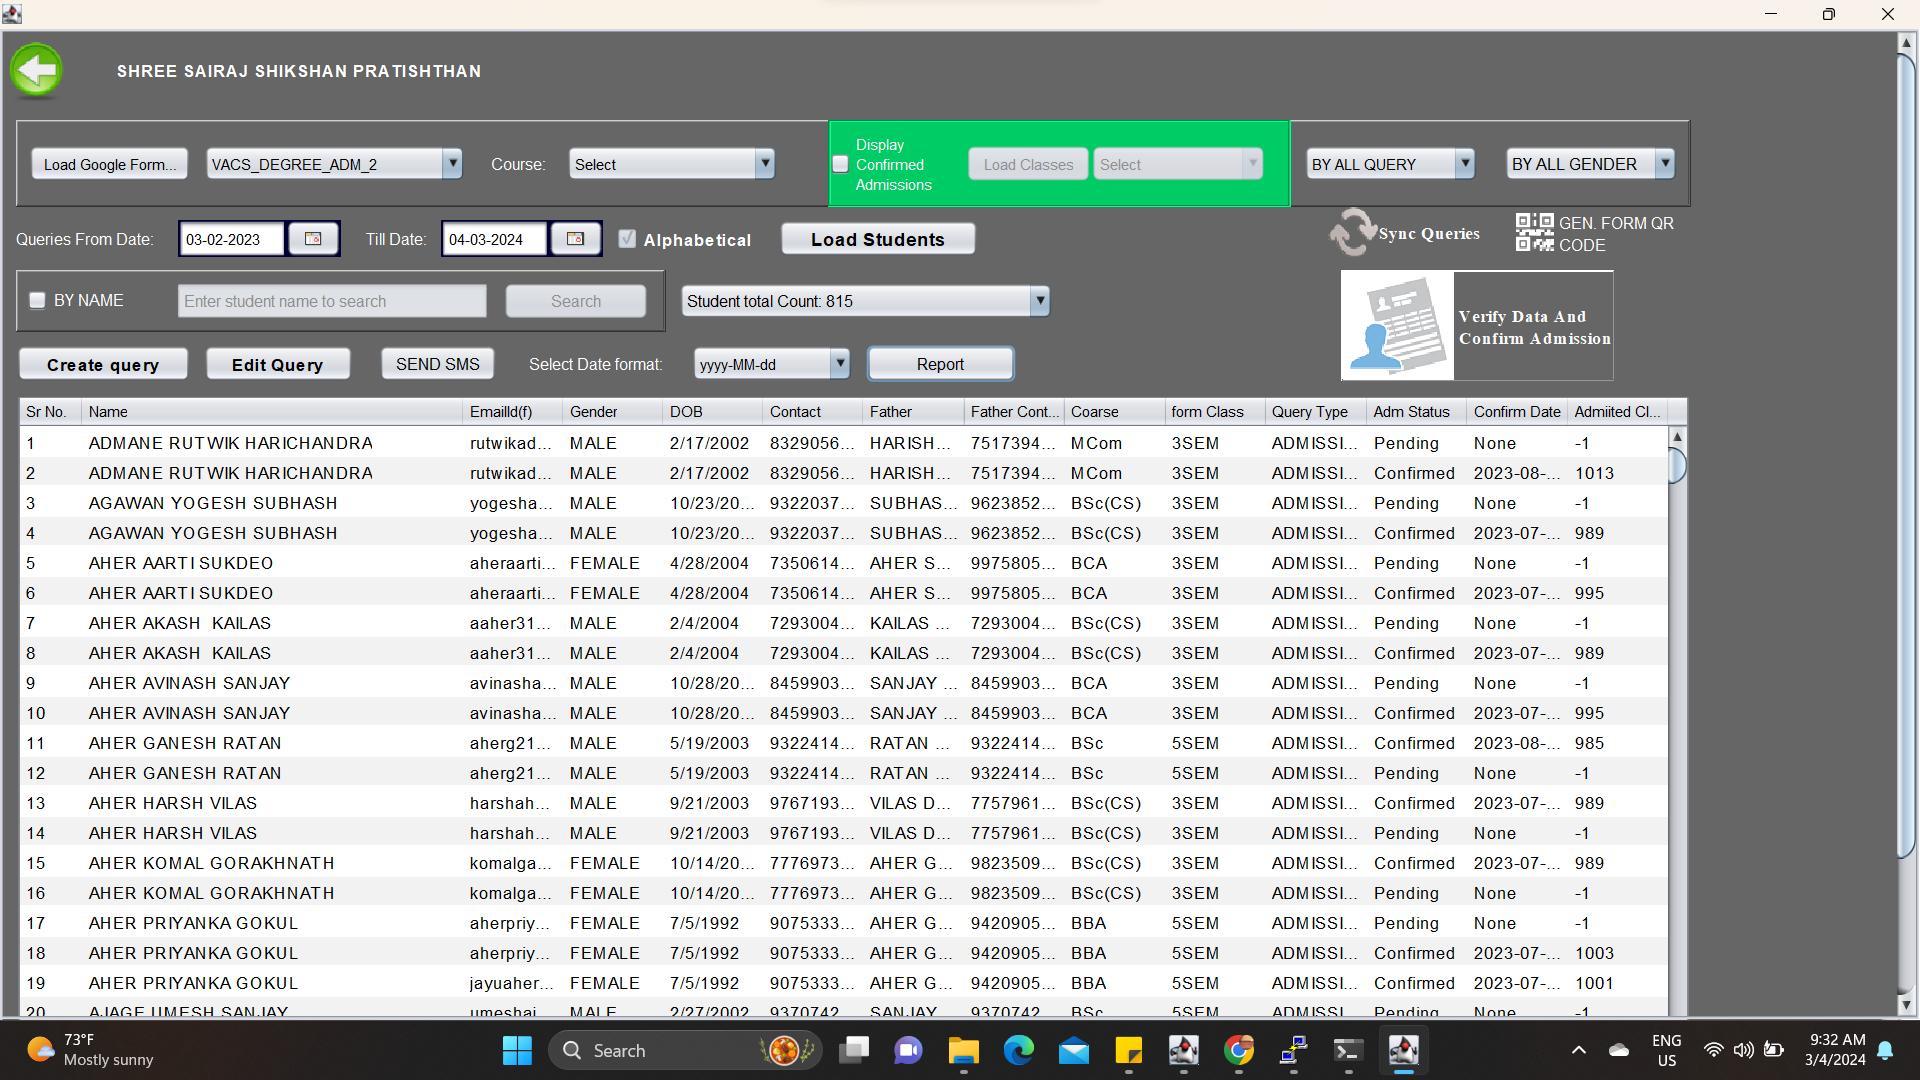Click the green back arrow icon
Image resolution: width=1920 pixels, height=1080 pixels.
pos(37,70)
